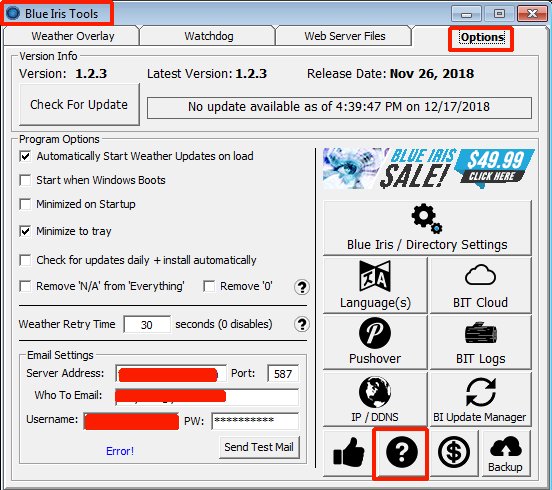The width and height of the screenshot is (552, 490).
Task: Click the Port field showing 587
Action: pyautogui.click(x=283, y=373)
